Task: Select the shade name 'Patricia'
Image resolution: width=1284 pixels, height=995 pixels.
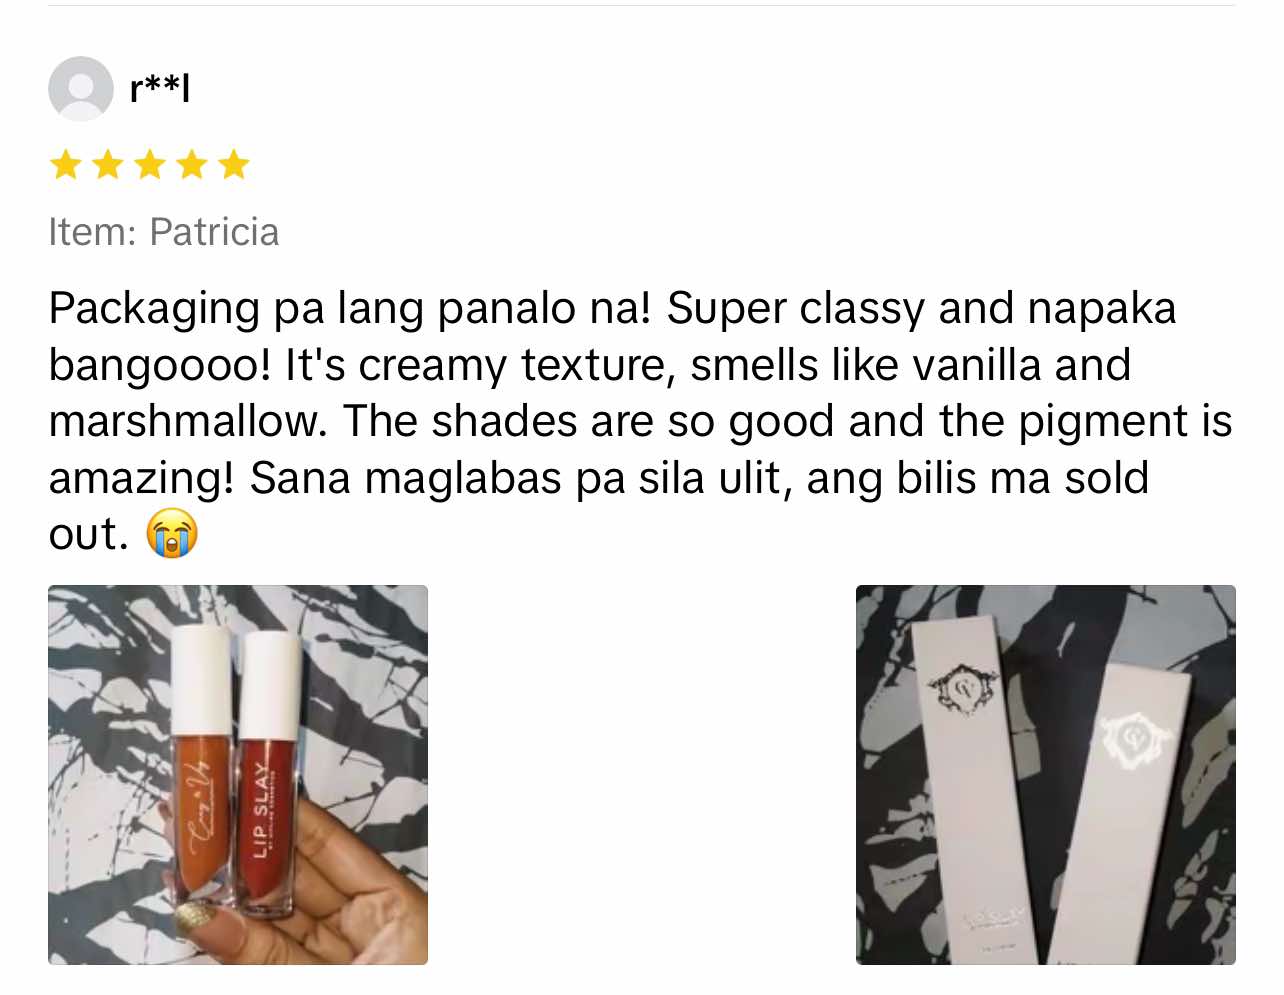Action: [214, 232]
